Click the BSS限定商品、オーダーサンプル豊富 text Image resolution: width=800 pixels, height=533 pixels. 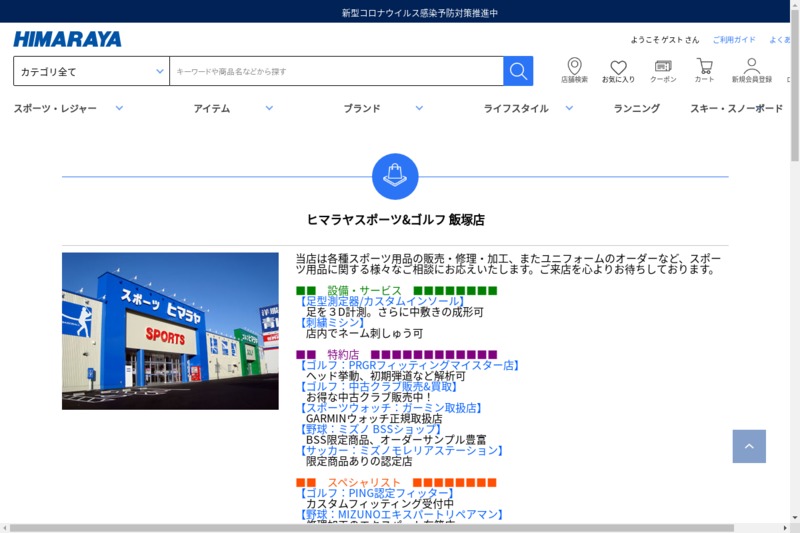click(396, 440)
